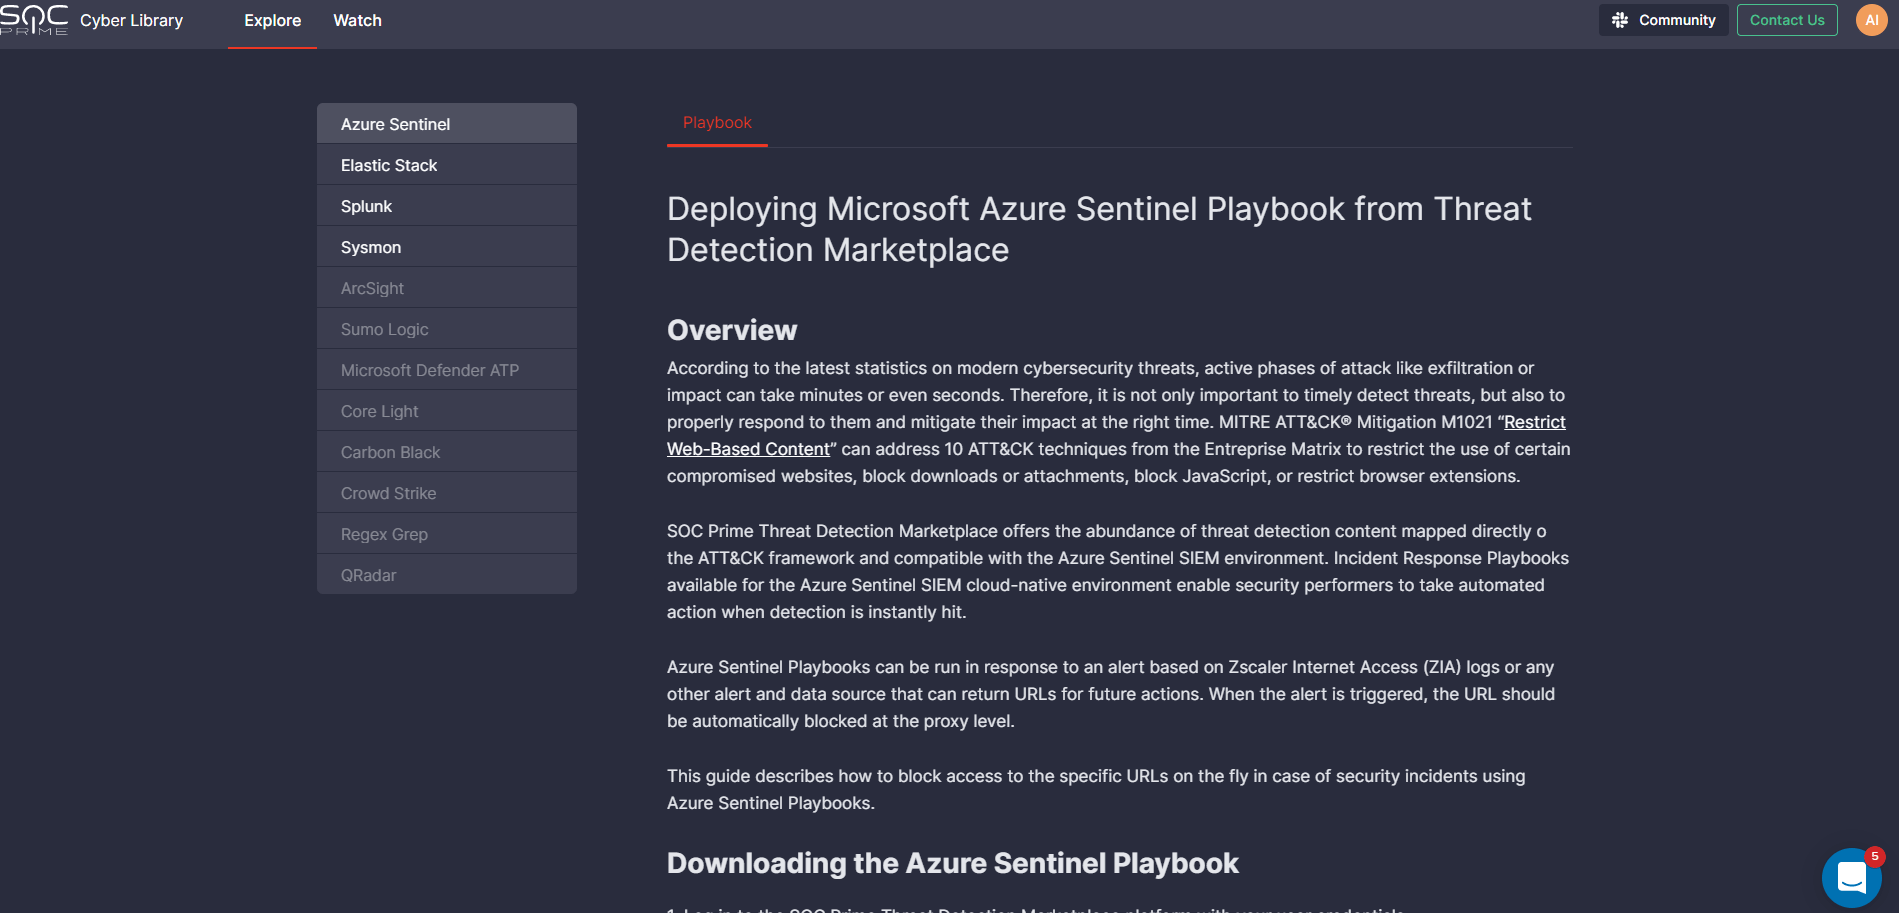Select QRadar in the sidebar
Screen dimensions: 1899x913
point(446,574)
